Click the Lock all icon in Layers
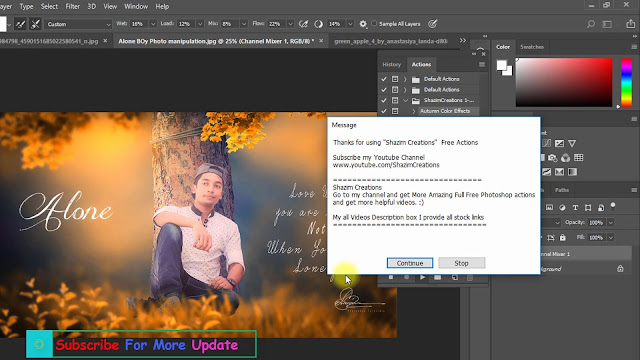This screenshot has width=640, height=360. coord(562,237)
